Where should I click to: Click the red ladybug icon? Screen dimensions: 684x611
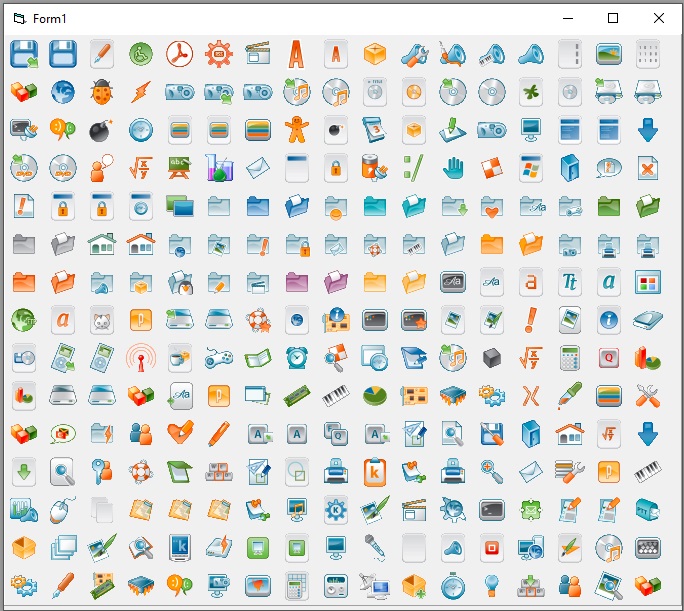(x=102, y=92)
